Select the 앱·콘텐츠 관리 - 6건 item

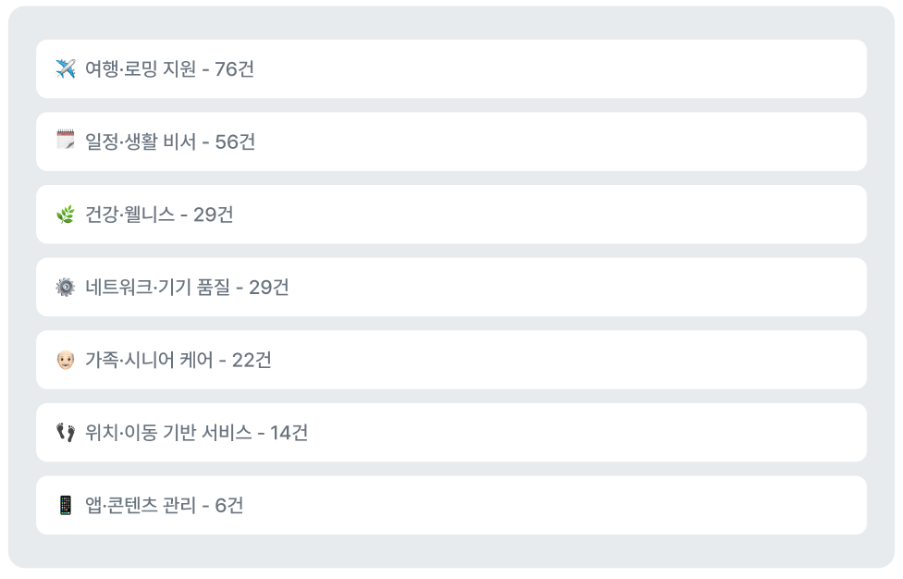click(x=451, y=505)
